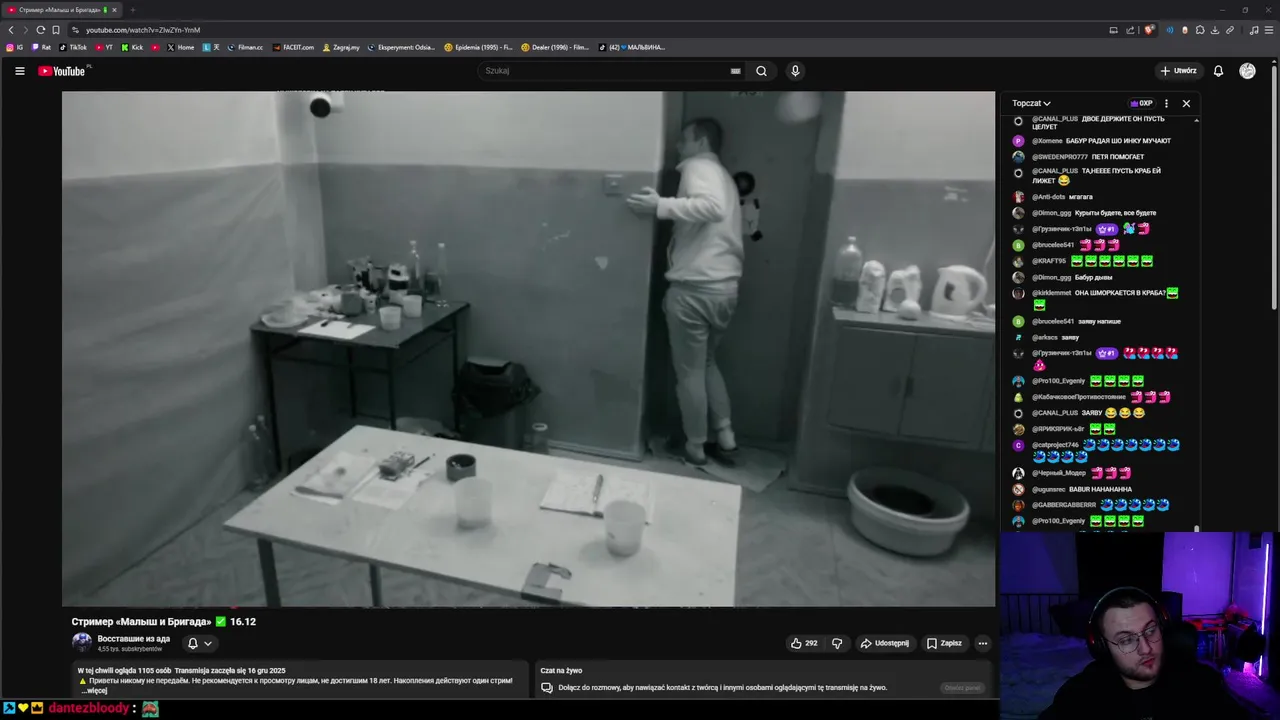
Task: Bookmark this page icon
Action: point(56,30)
